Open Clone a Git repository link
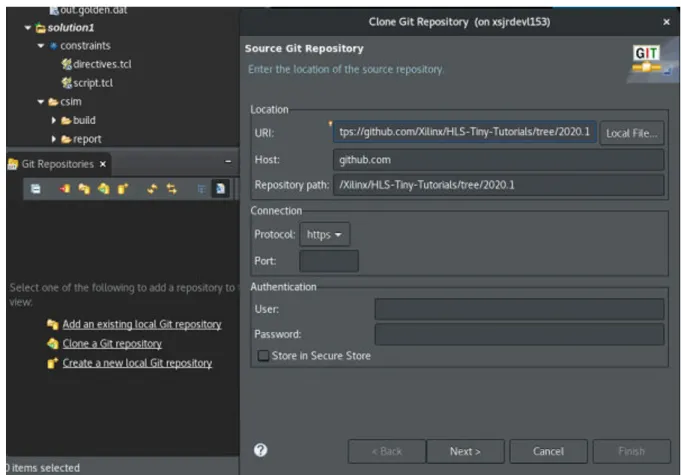Viewport: 681px width, 475px height. pyautogui.click(x=112, y=343)
